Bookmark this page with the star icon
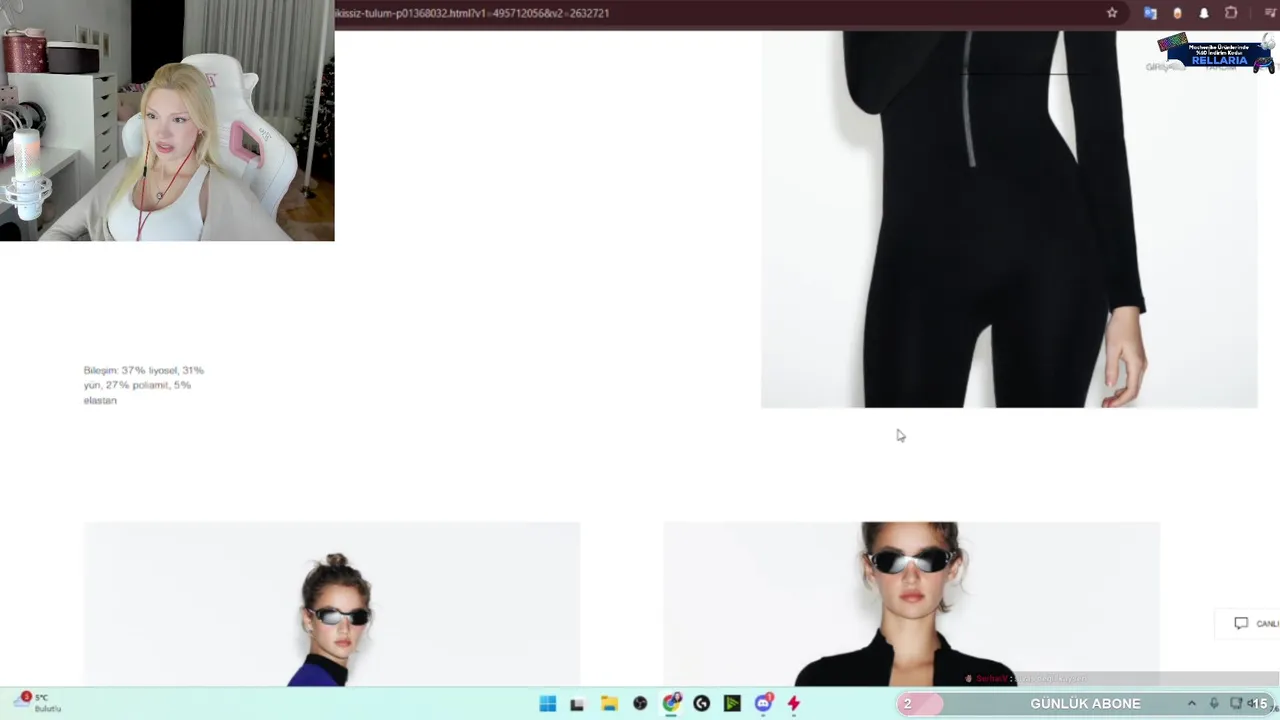1280x720 pixels. pos(1112,13)
